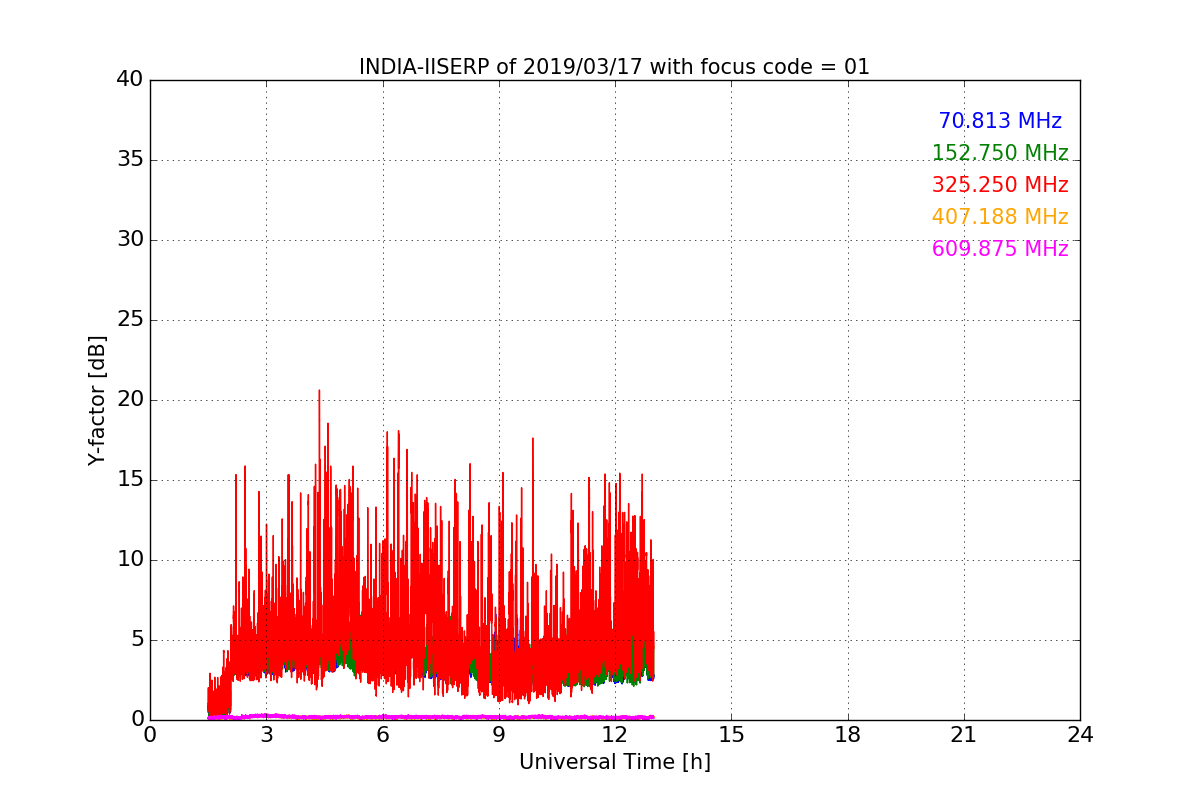Viewport: 1200px width, 800px height.
Task: Select the 325.250 MHz legend entry
Action: [x=1000, y=185]
